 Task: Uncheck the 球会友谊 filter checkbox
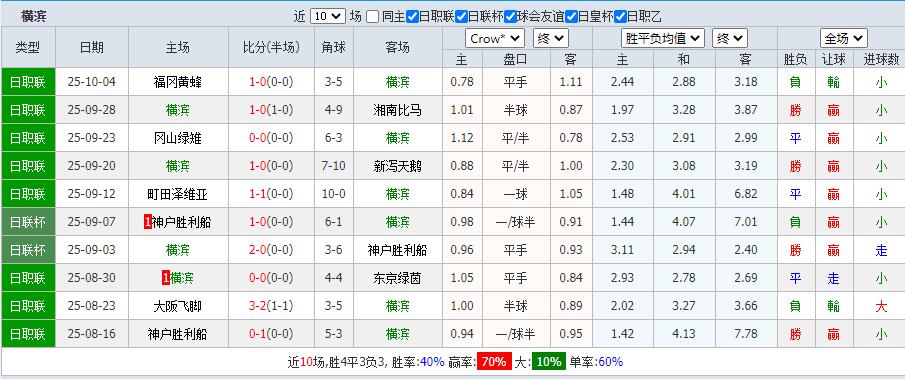pyautogui.click(x=510, y=16)
